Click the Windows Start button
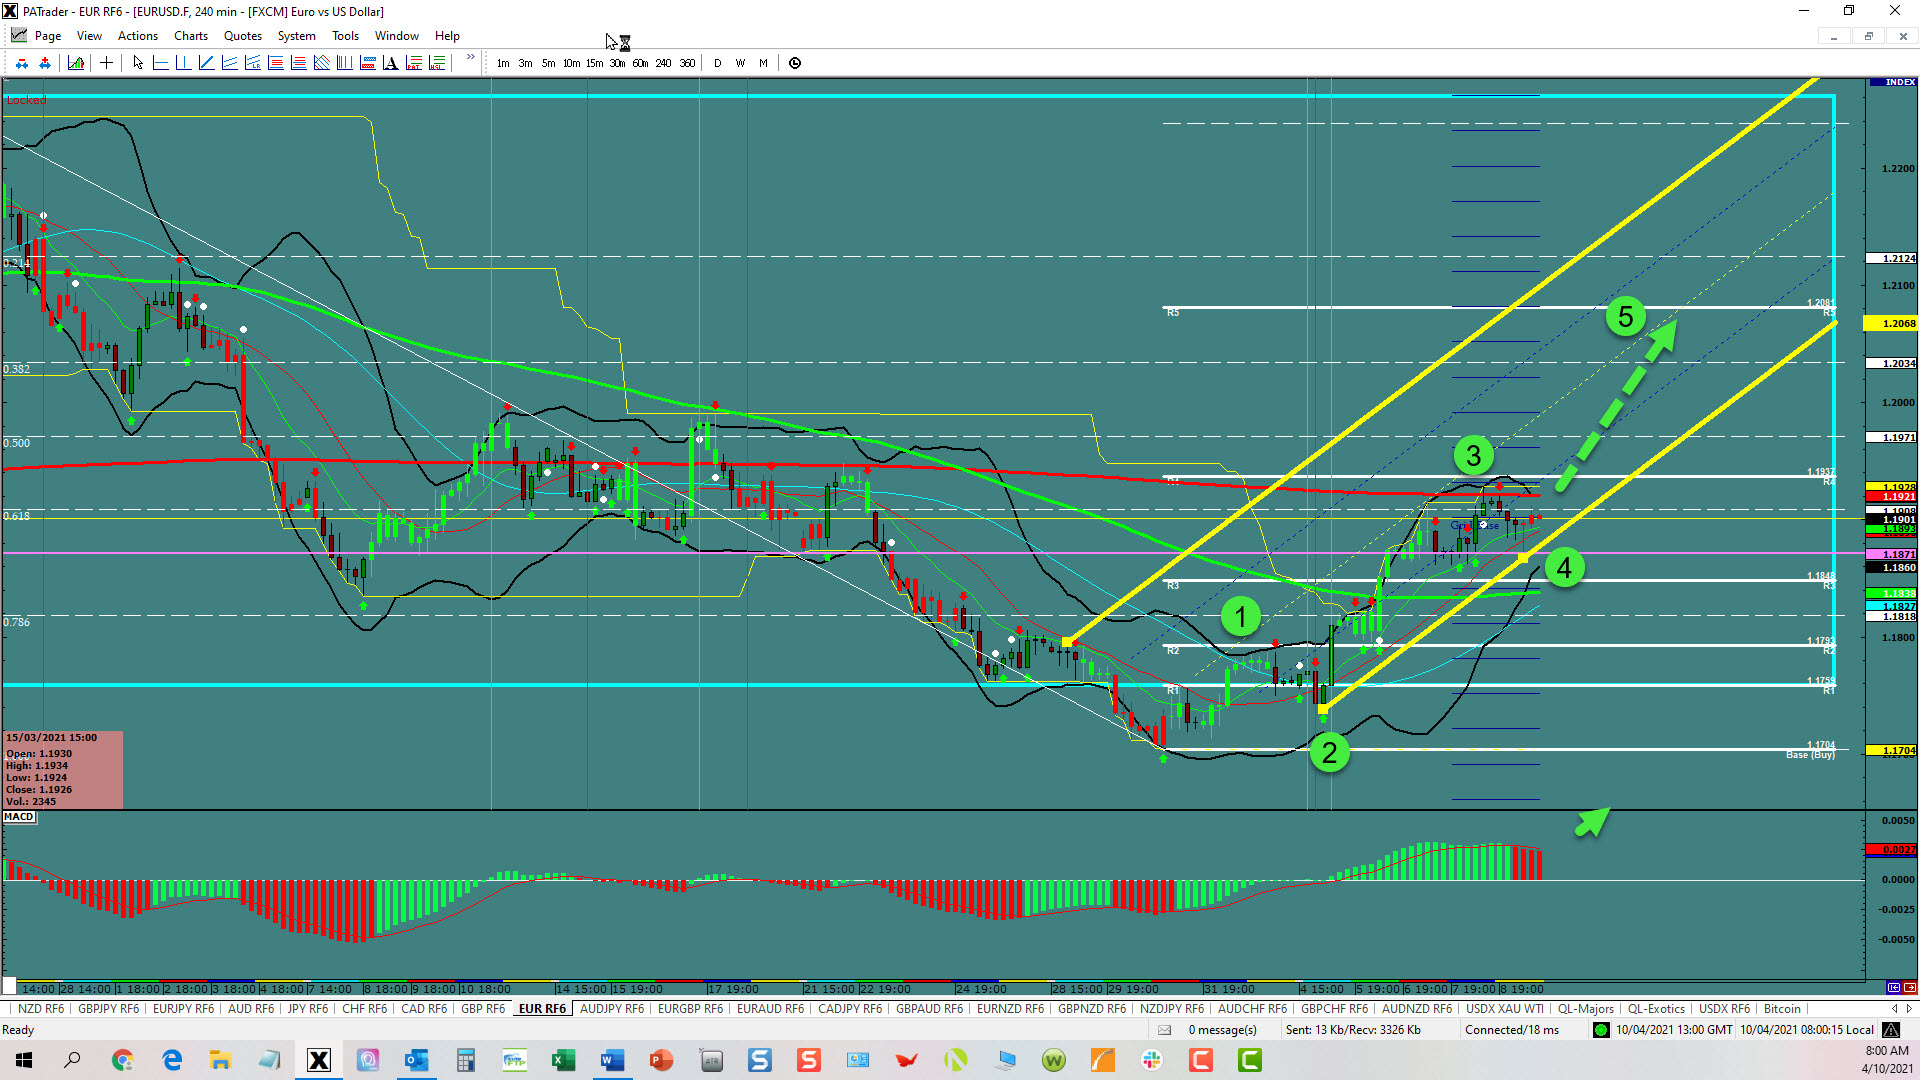1920x1080 pixels. tap(24, 1060)
